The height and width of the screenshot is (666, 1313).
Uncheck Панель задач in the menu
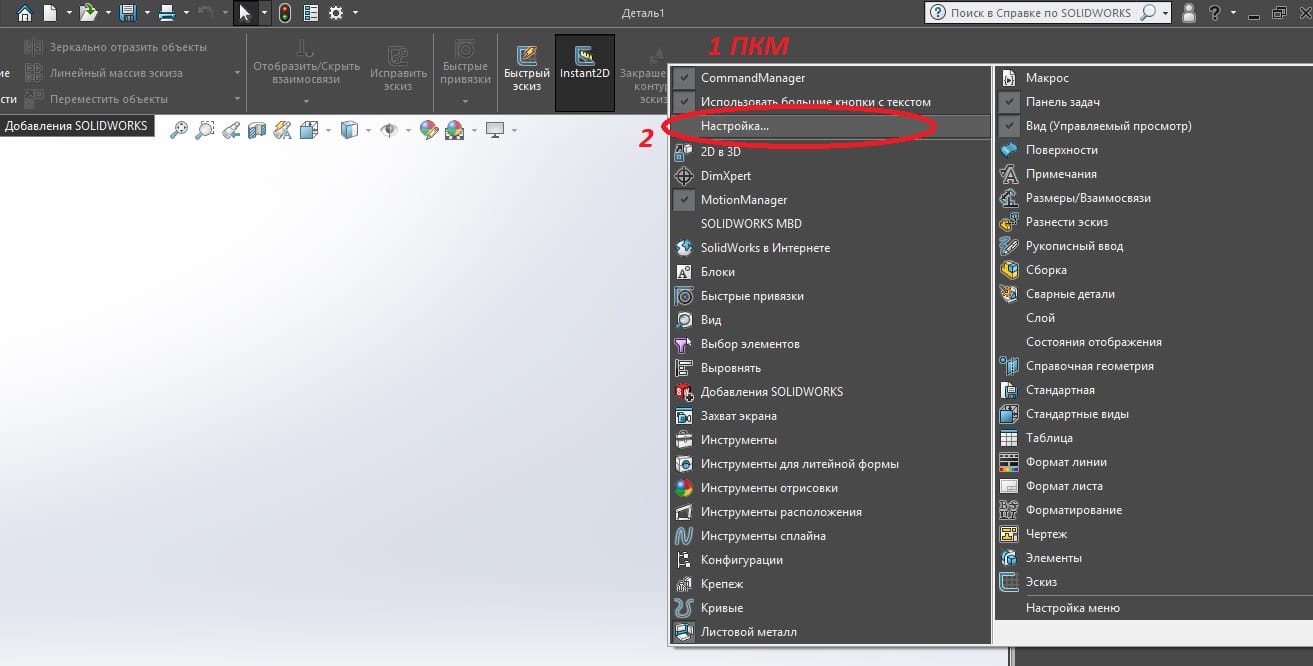[1153, 102]
